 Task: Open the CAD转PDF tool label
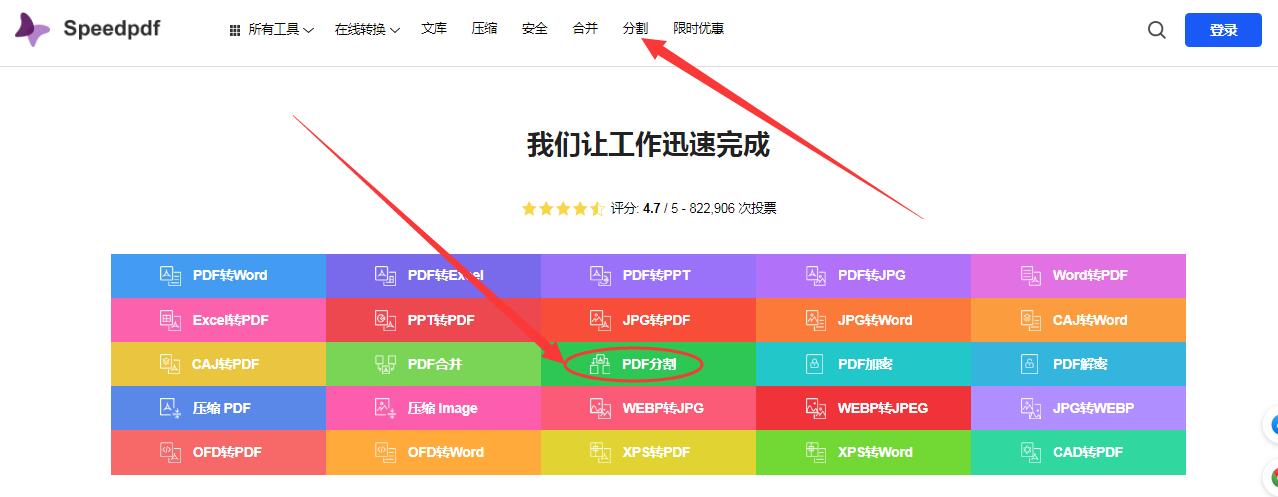(1088, 452)
